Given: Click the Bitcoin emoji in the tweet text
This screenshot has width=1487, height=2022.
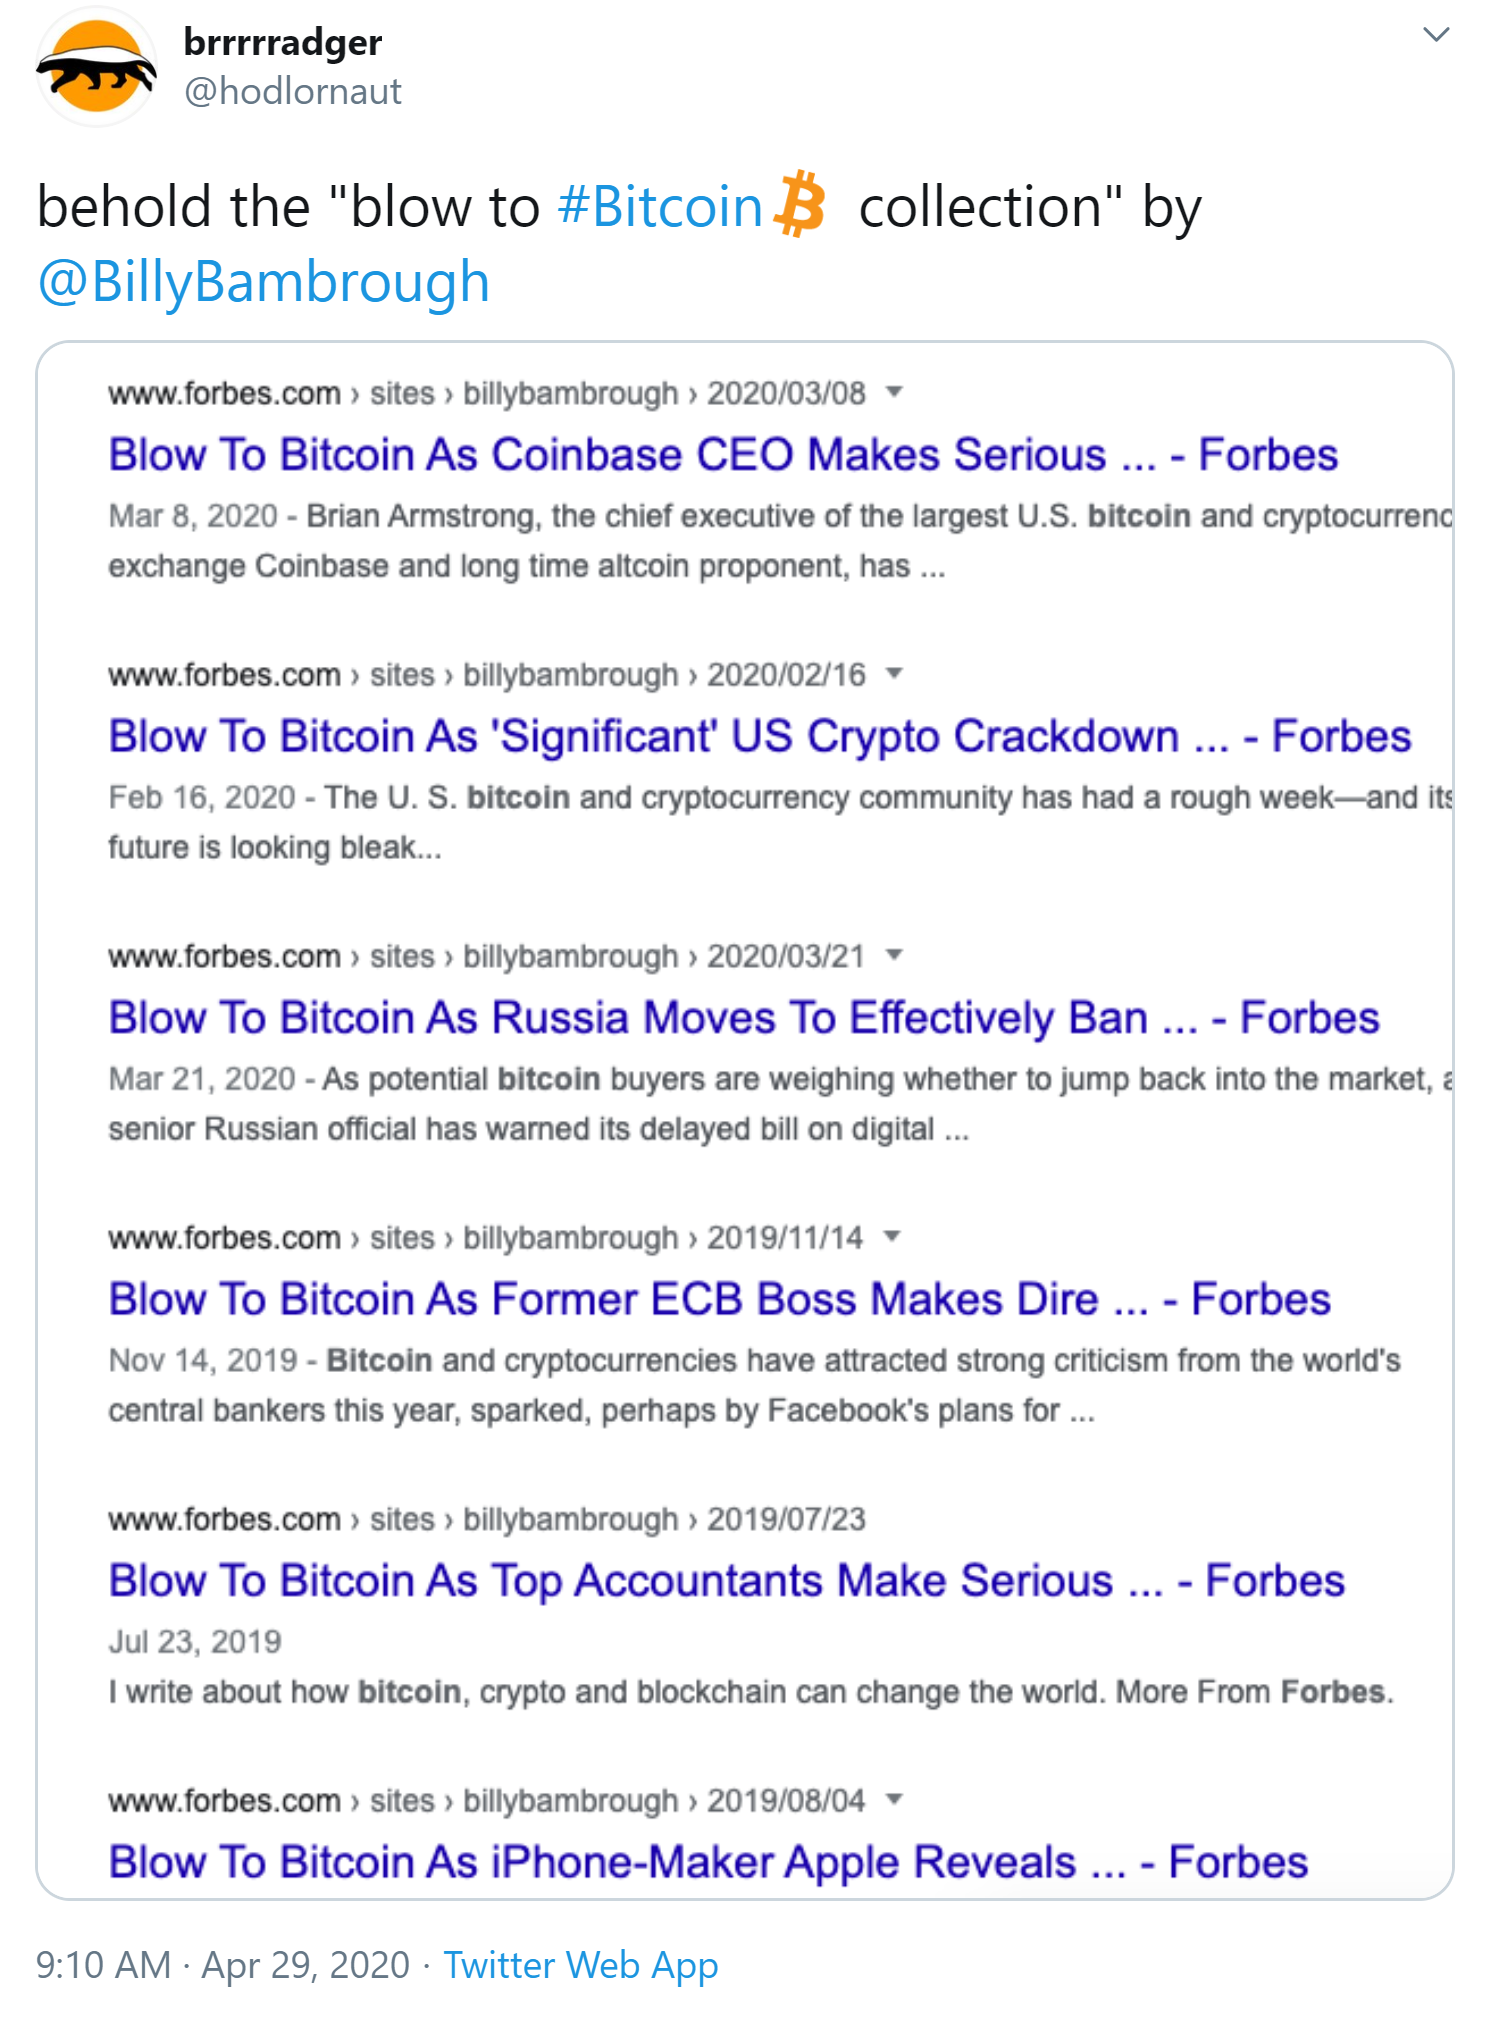Looking at the screenshot, I should 797,205.
